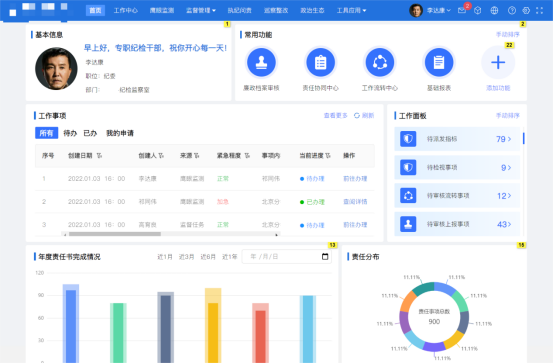Toggle fullscreen with the expand icon
Screen dimensions: 553x363
[540, 11]
